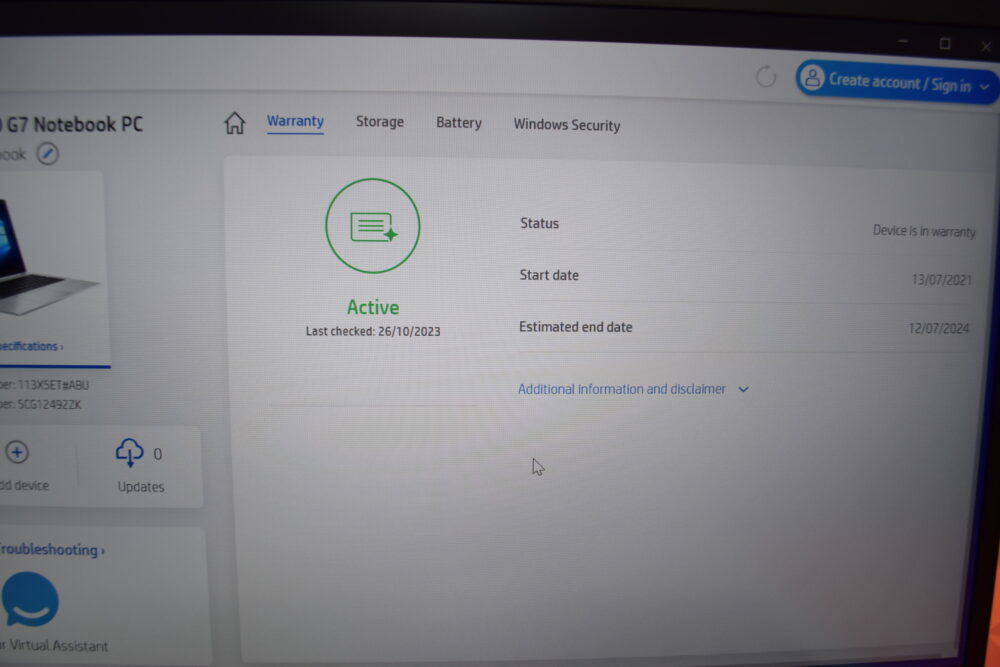The width and height of the screenshot is (1000, 667).
Task: Click the refresh spinner icon
Action: pos(765,77)
